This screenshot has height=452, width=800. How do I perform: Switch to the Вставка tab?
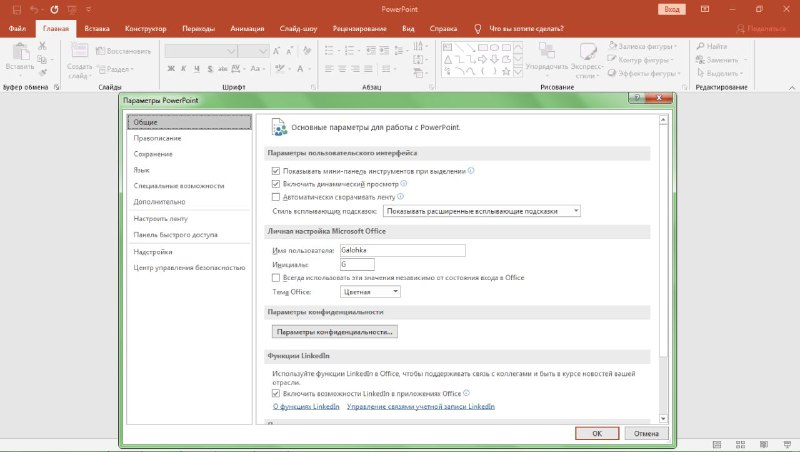tap(97, 29)
